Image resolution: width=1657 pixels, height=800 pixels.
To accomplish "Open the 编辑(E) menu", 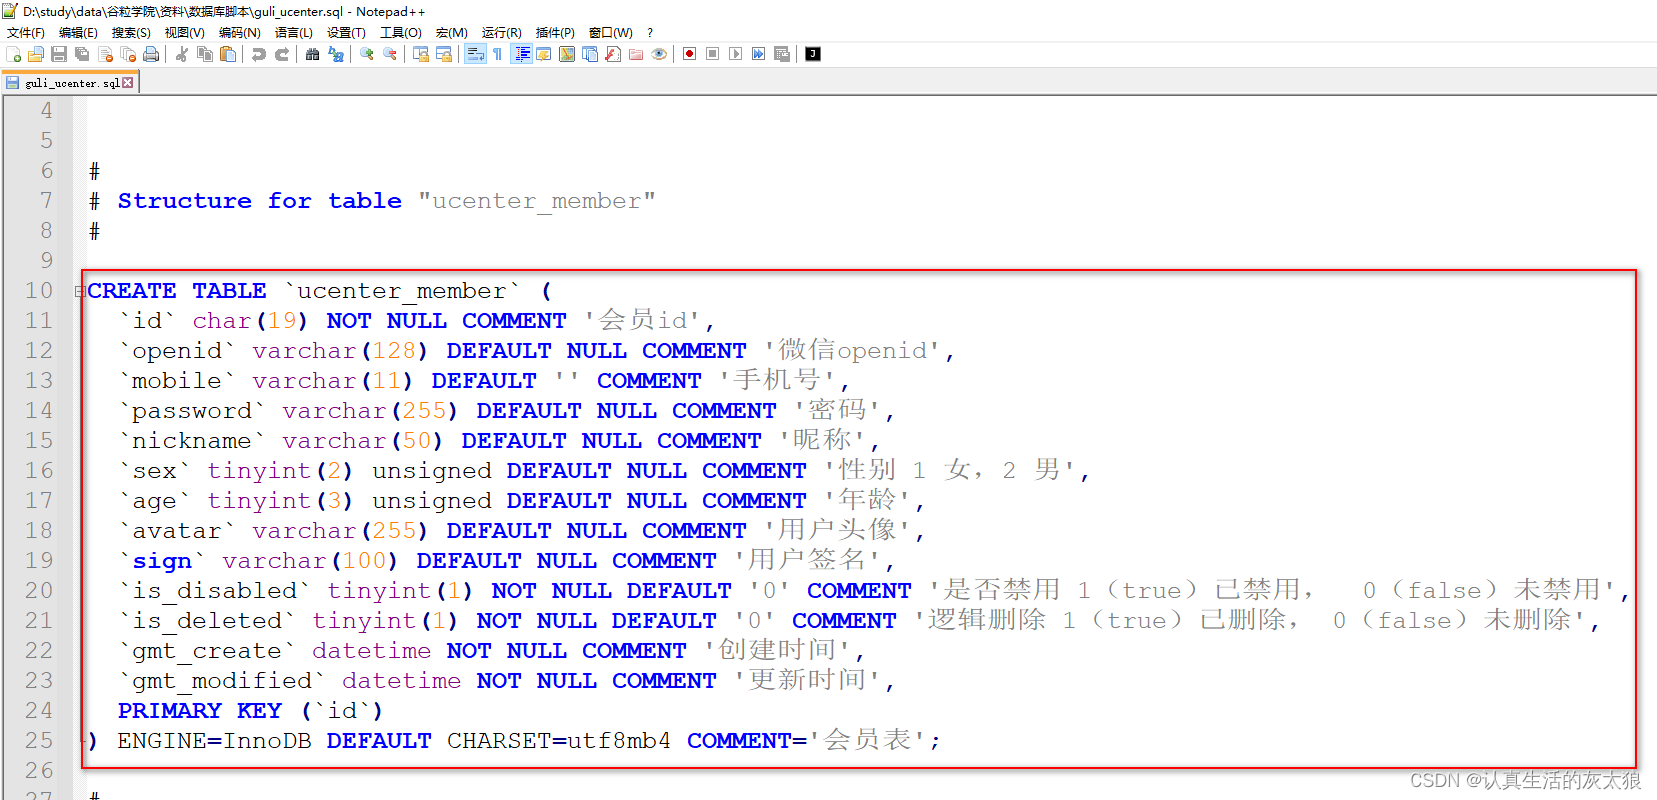I will pos(78,33).
